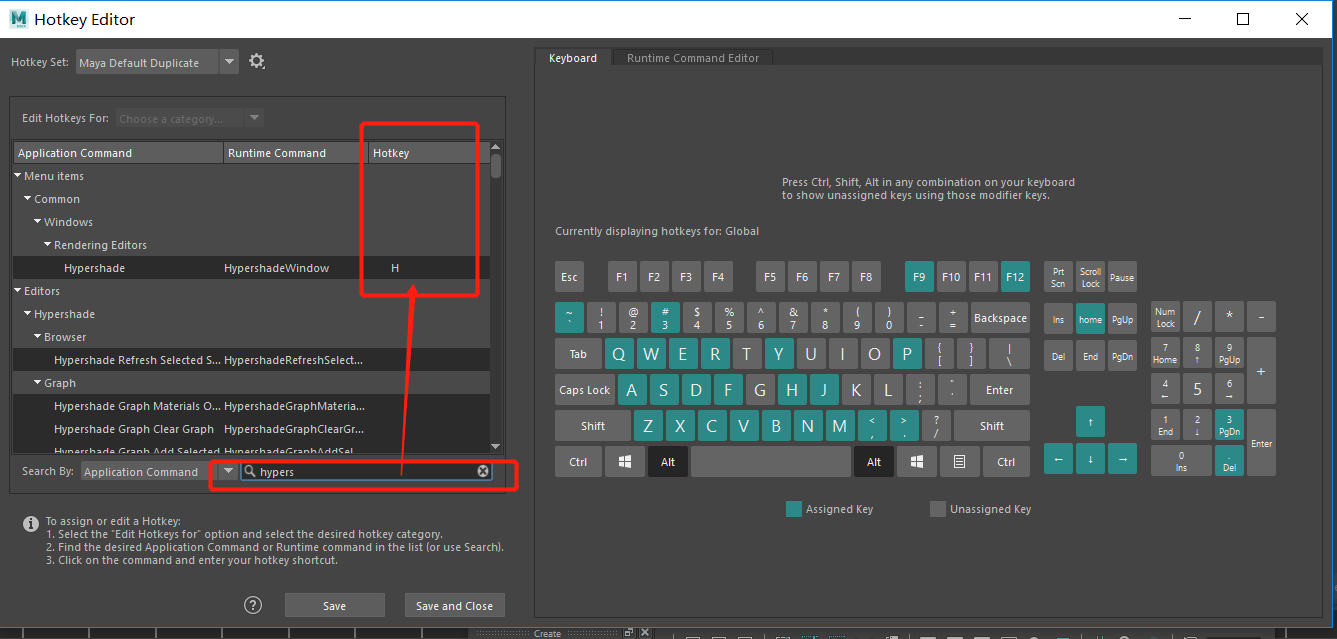Collapse the Common tree node
1337x639 pixels.
tap(28, 199)
